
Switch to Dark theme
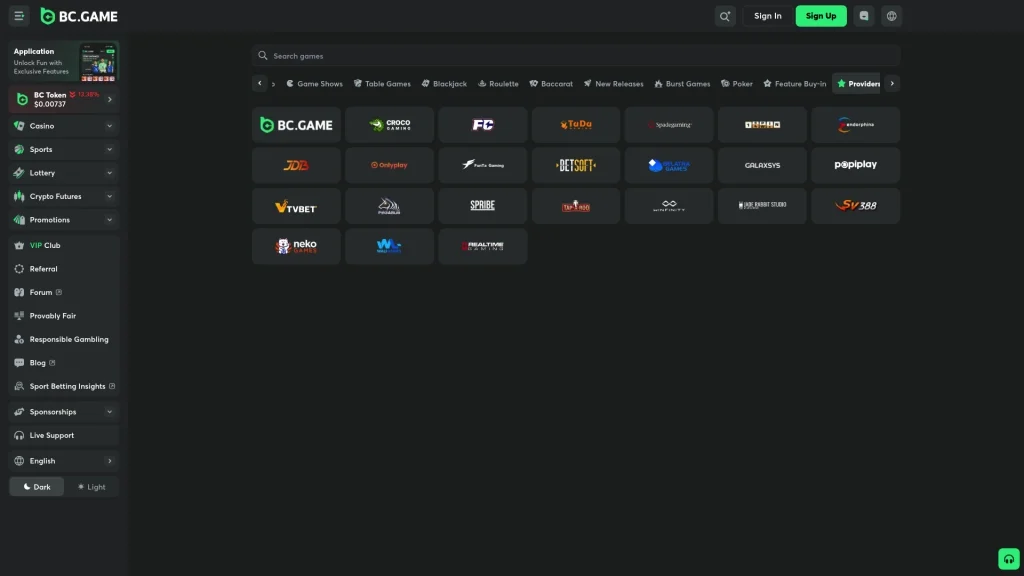37,487
